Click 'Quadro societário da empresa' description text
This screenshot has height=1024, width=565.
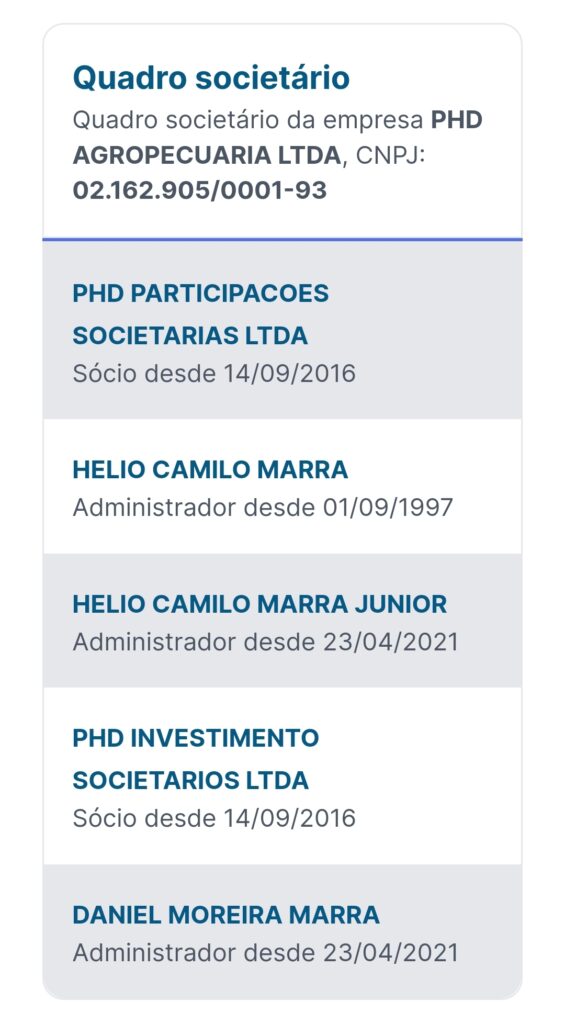[x=248, y=121]
